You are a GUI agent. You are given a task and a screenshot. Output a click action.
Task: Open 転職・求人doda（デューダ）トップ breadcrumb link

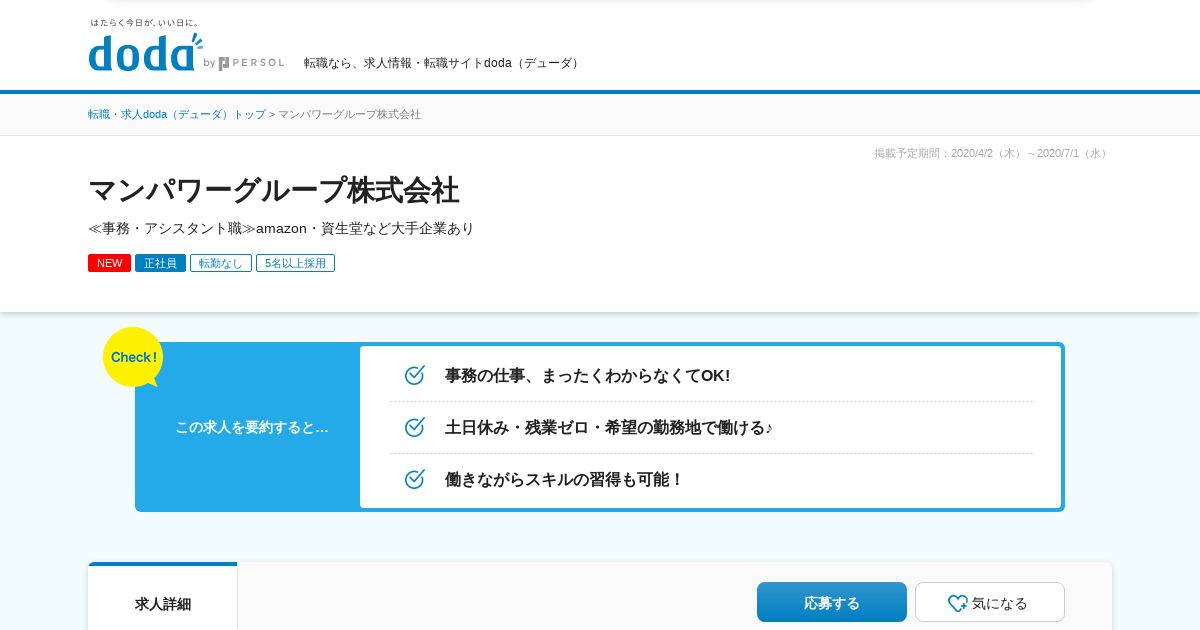pos(177,114)
